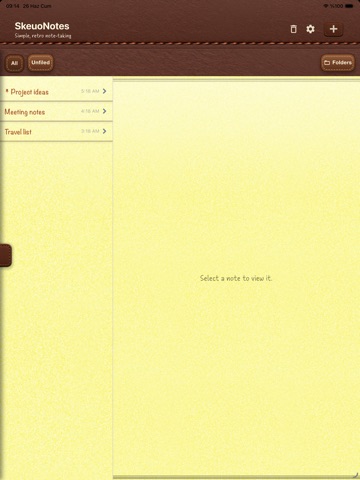Tap the SkeuoNotes app title
360x480 pixels.
coord(42,26)
